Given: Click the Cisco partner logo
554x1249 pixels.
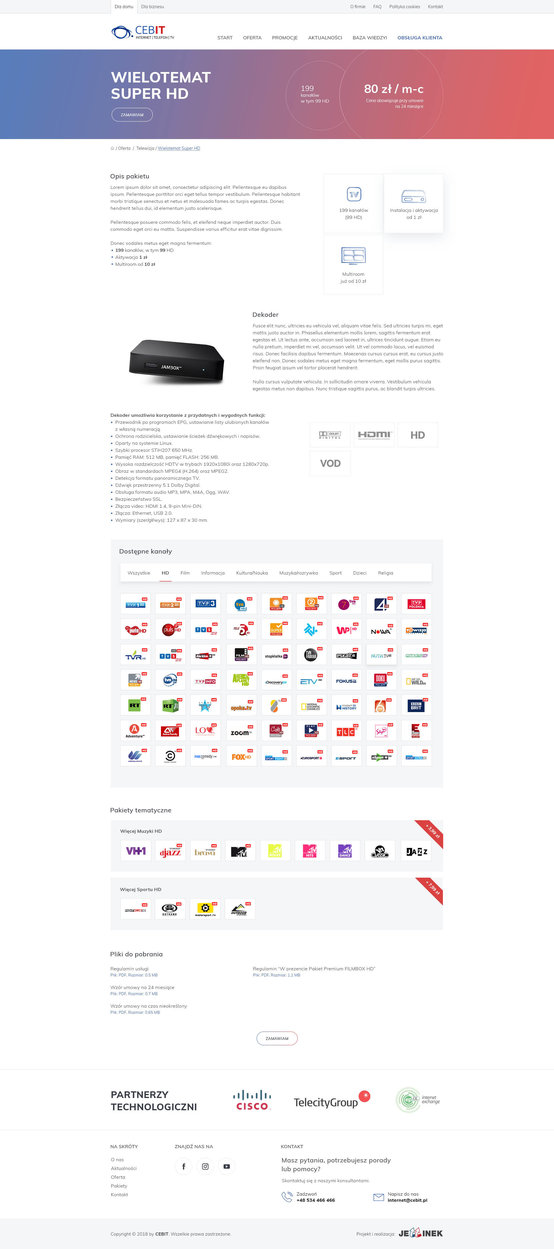Looking at the screenshot, I should (252, 1101).
